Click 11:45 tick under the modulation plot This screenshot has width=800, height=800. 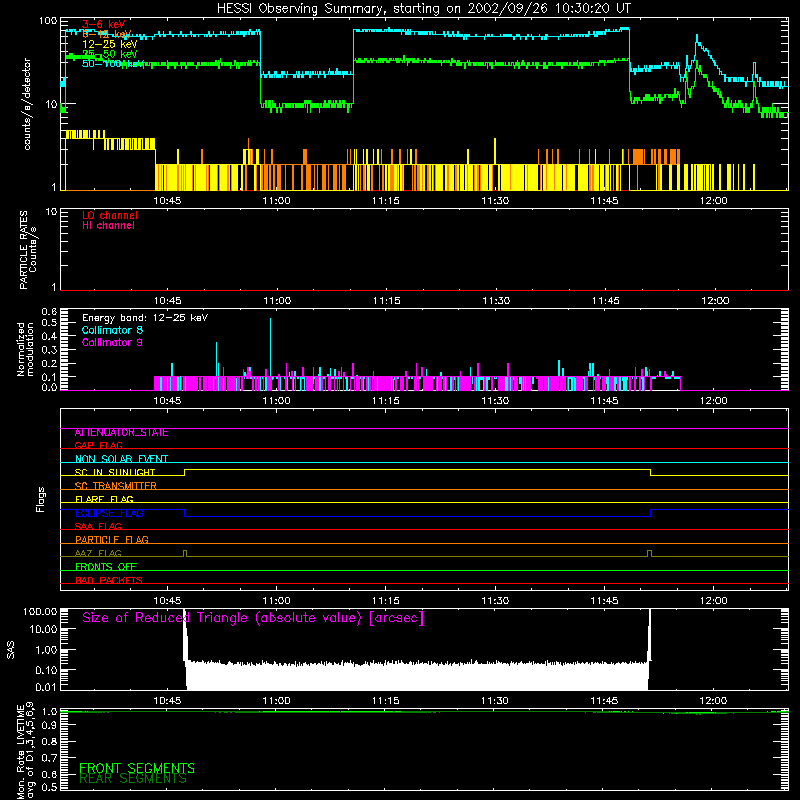click(x=605, y=401)
